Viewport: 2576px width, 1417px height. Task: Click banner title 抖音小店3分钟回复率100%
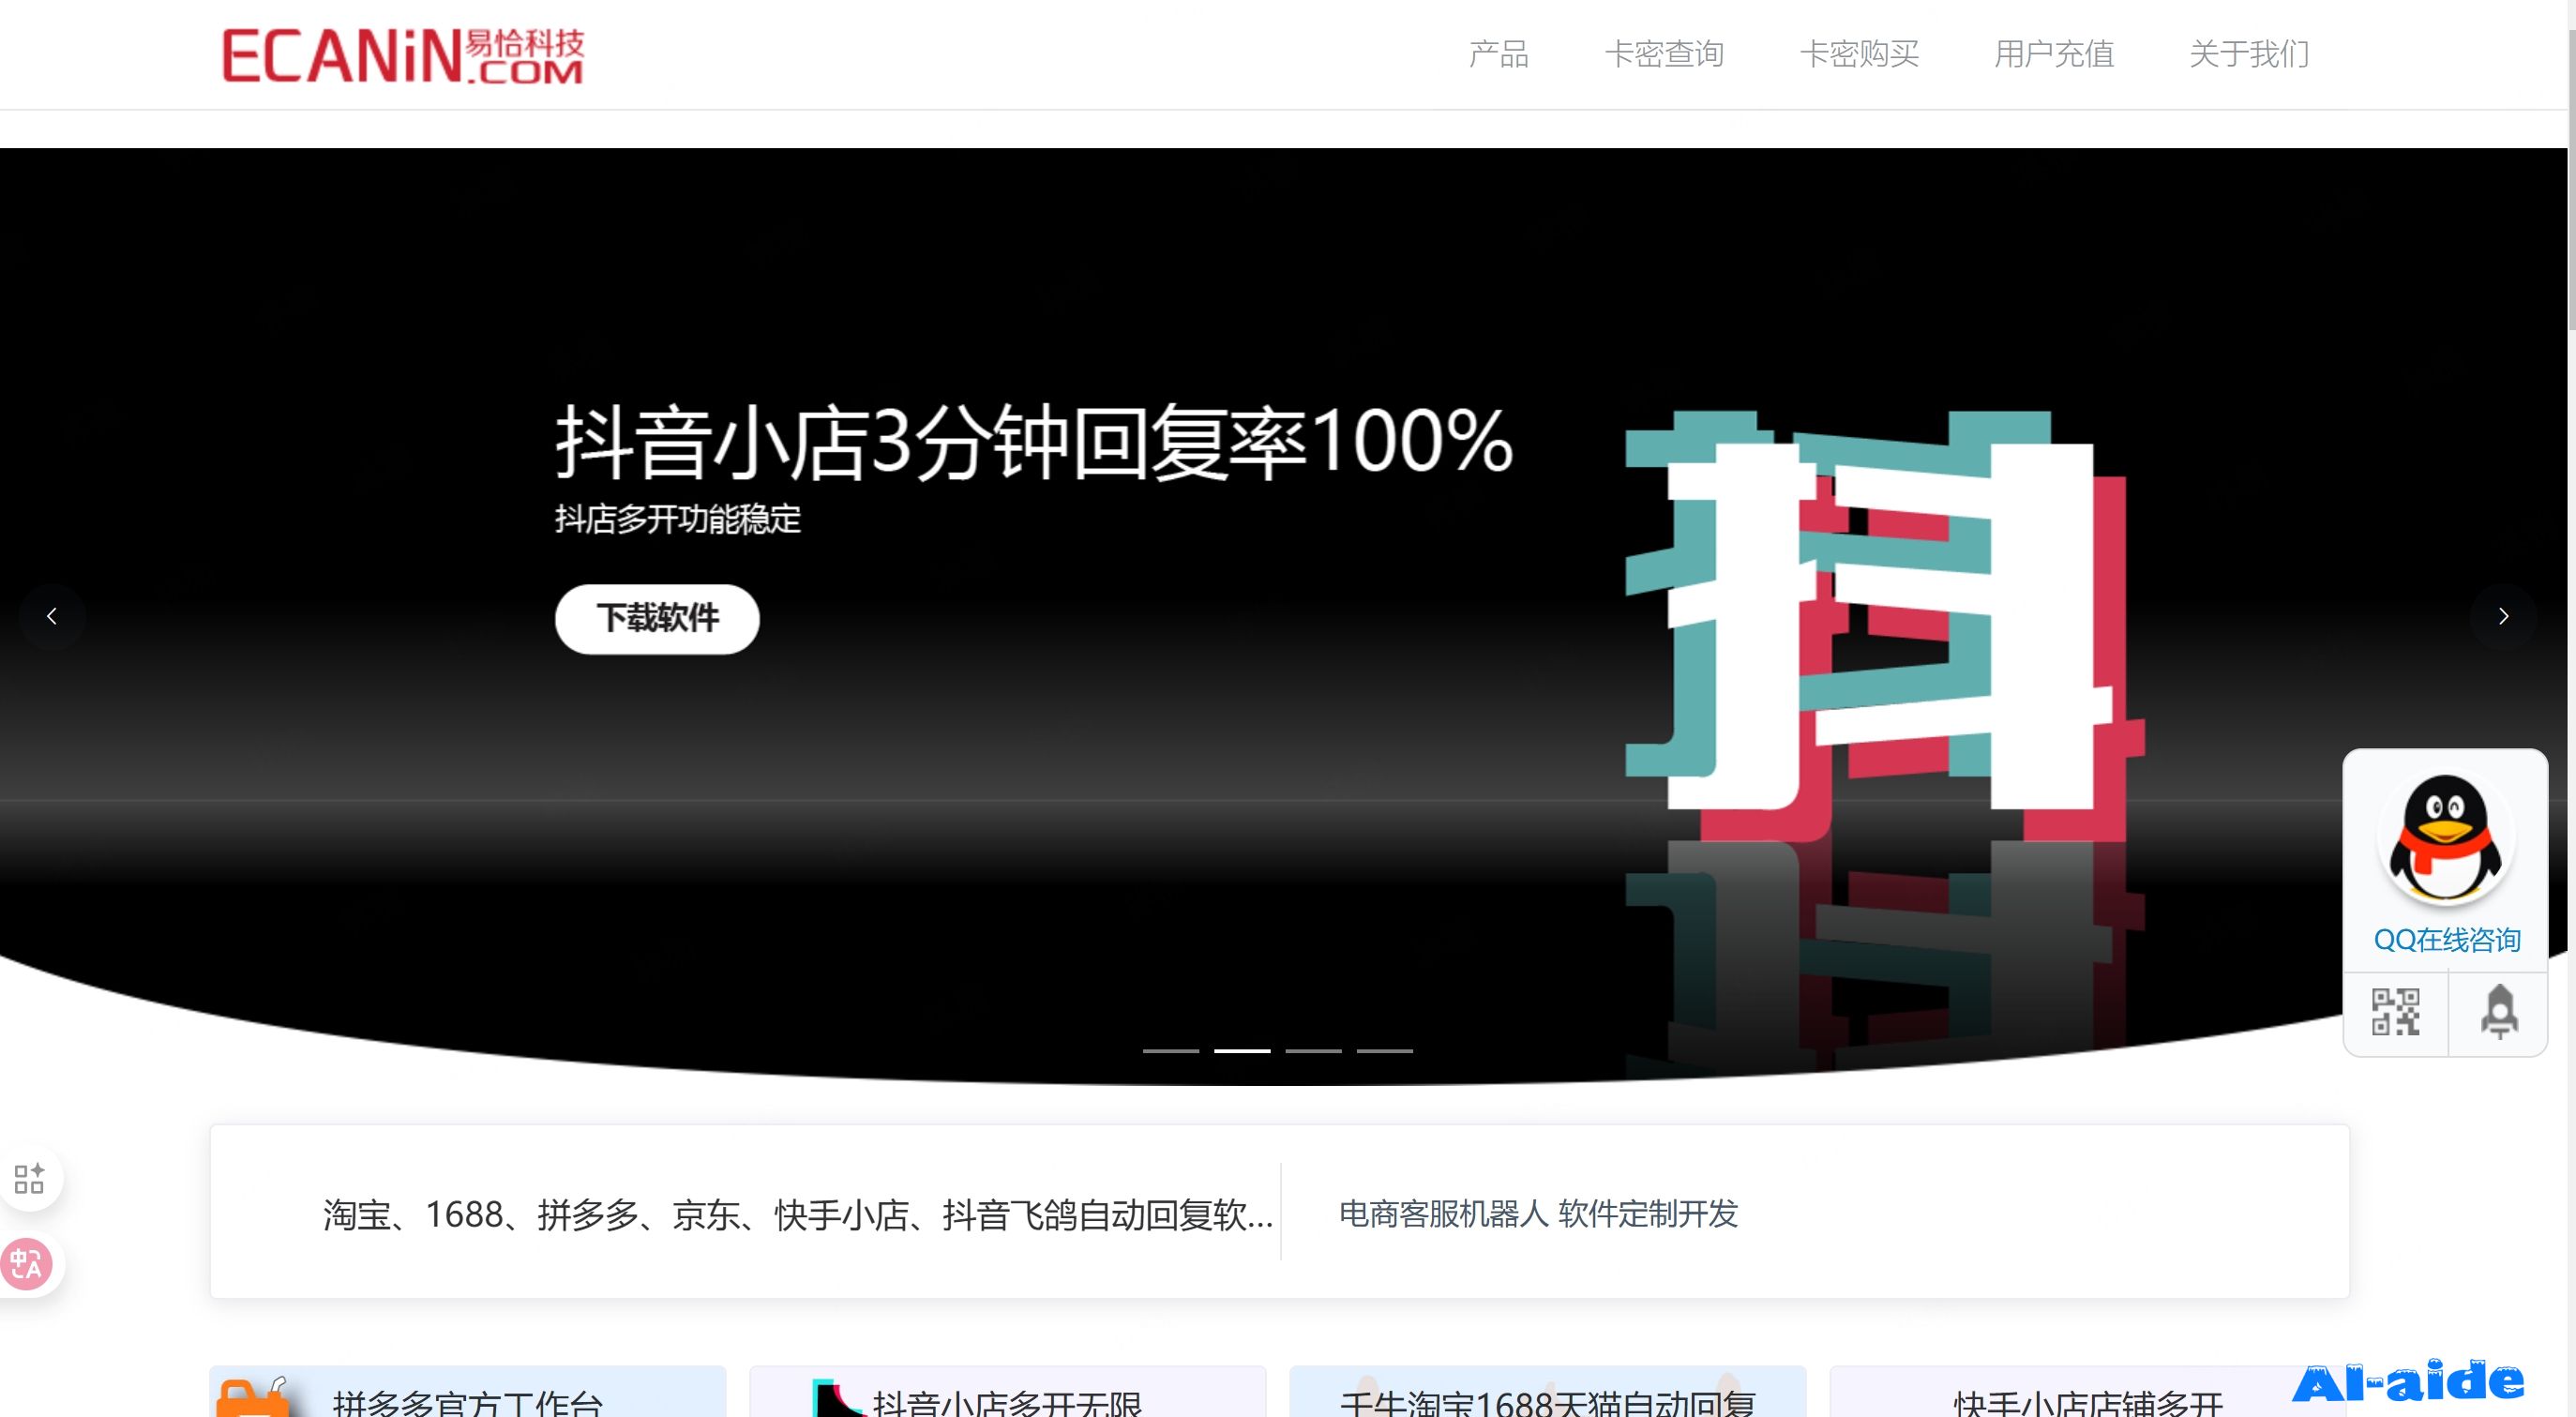click(x=1034, y=441)
